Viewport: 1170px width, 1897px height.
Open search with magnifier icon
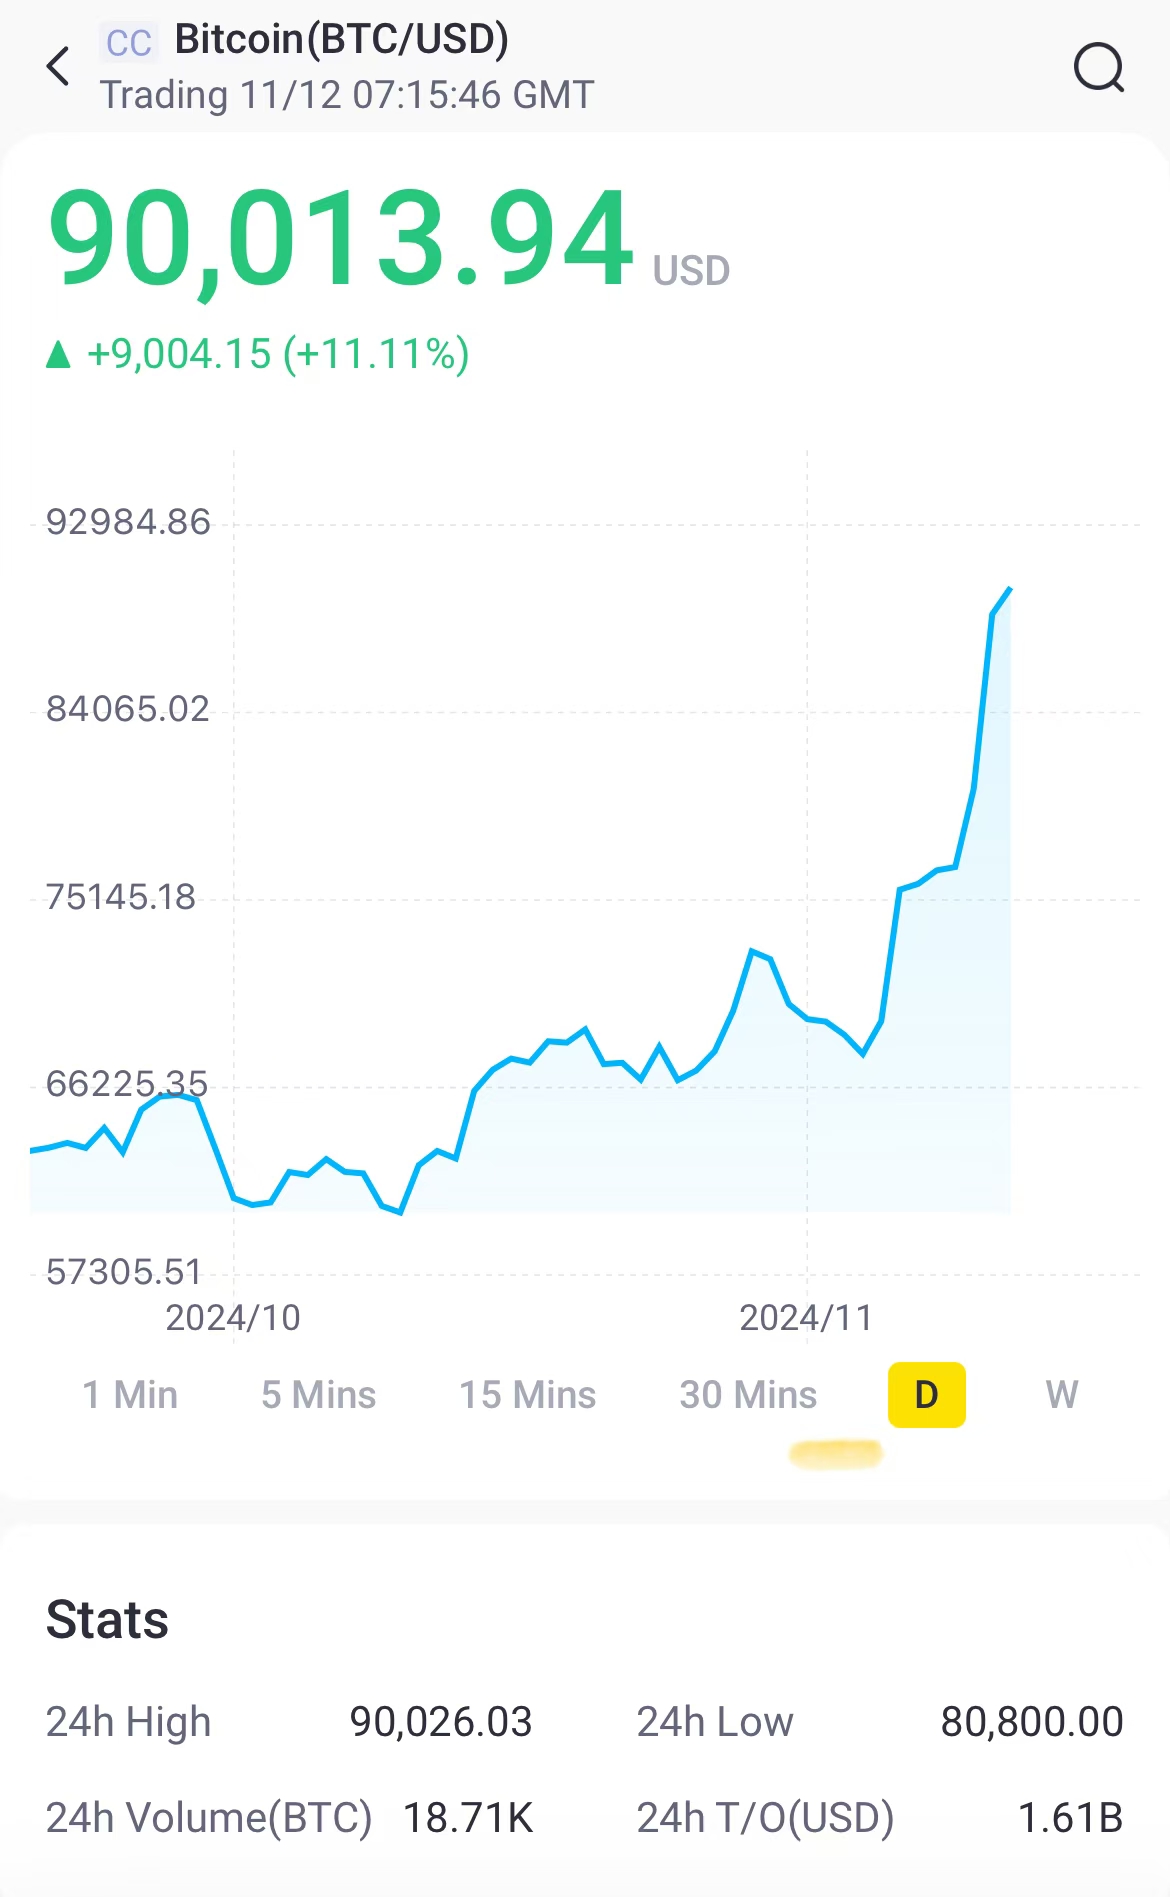(1099, 67)
